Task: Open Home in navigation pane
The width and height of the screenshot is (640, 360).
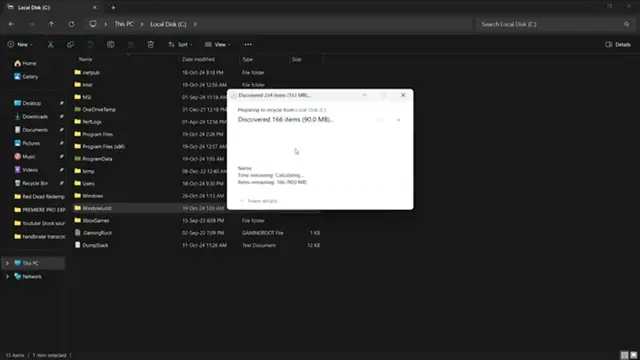Action: pos(25,63)
